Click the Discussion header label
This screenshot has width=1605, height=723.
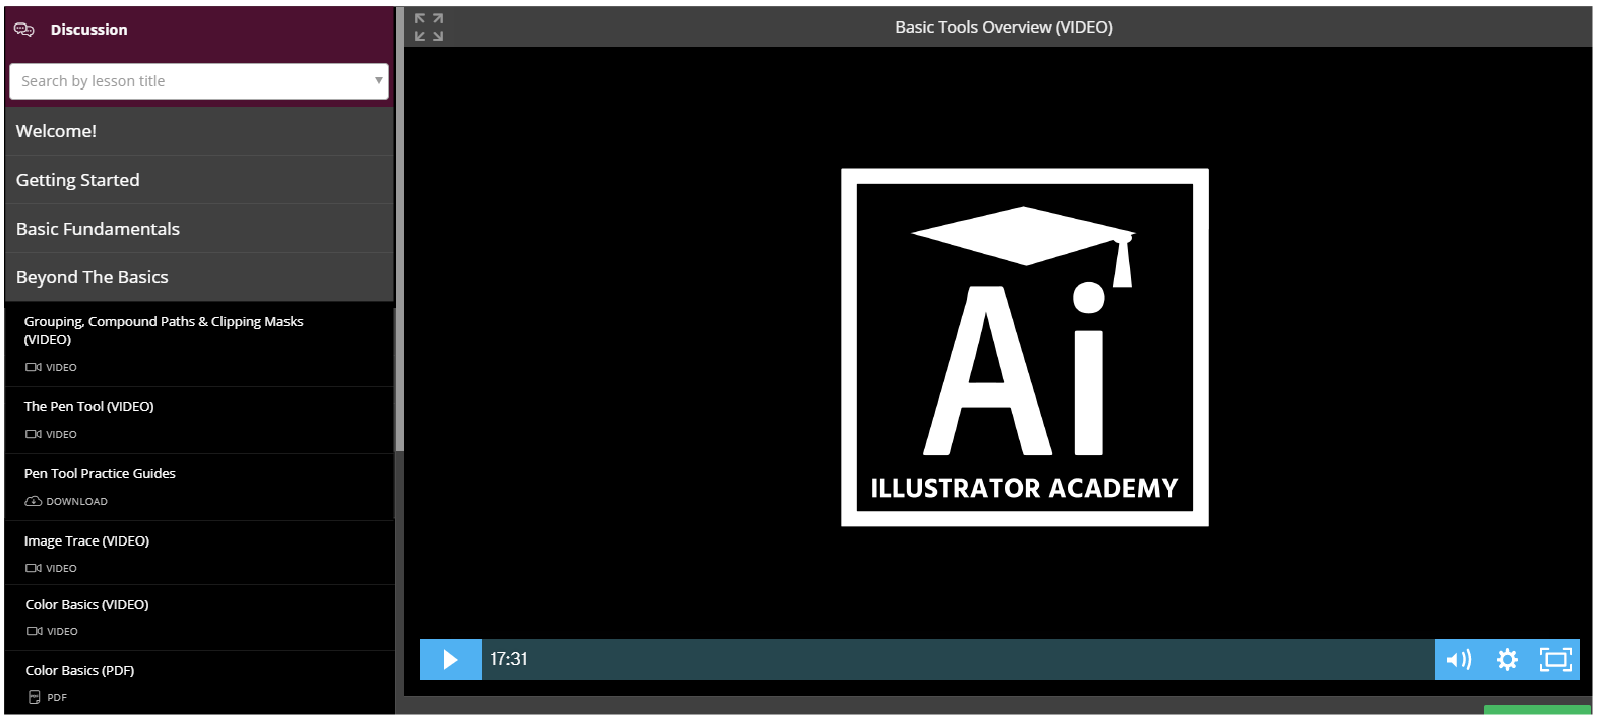tap(89, 30)
